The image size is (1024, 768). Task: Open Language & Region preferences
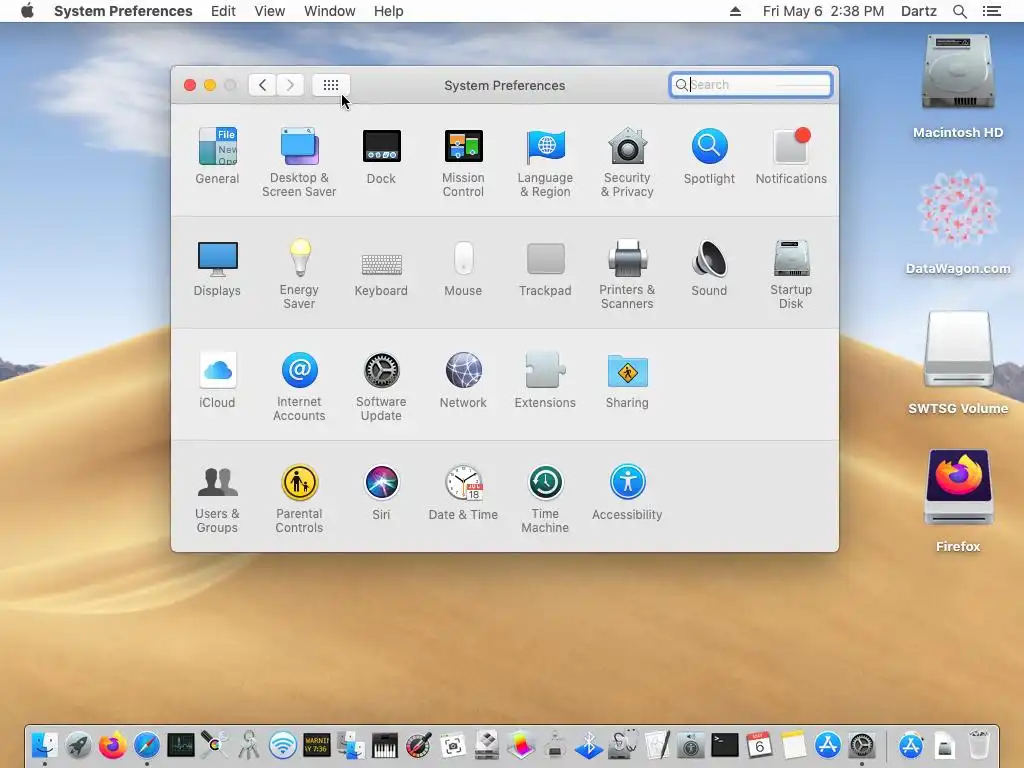pyautogui.click(x=545, y=163)
